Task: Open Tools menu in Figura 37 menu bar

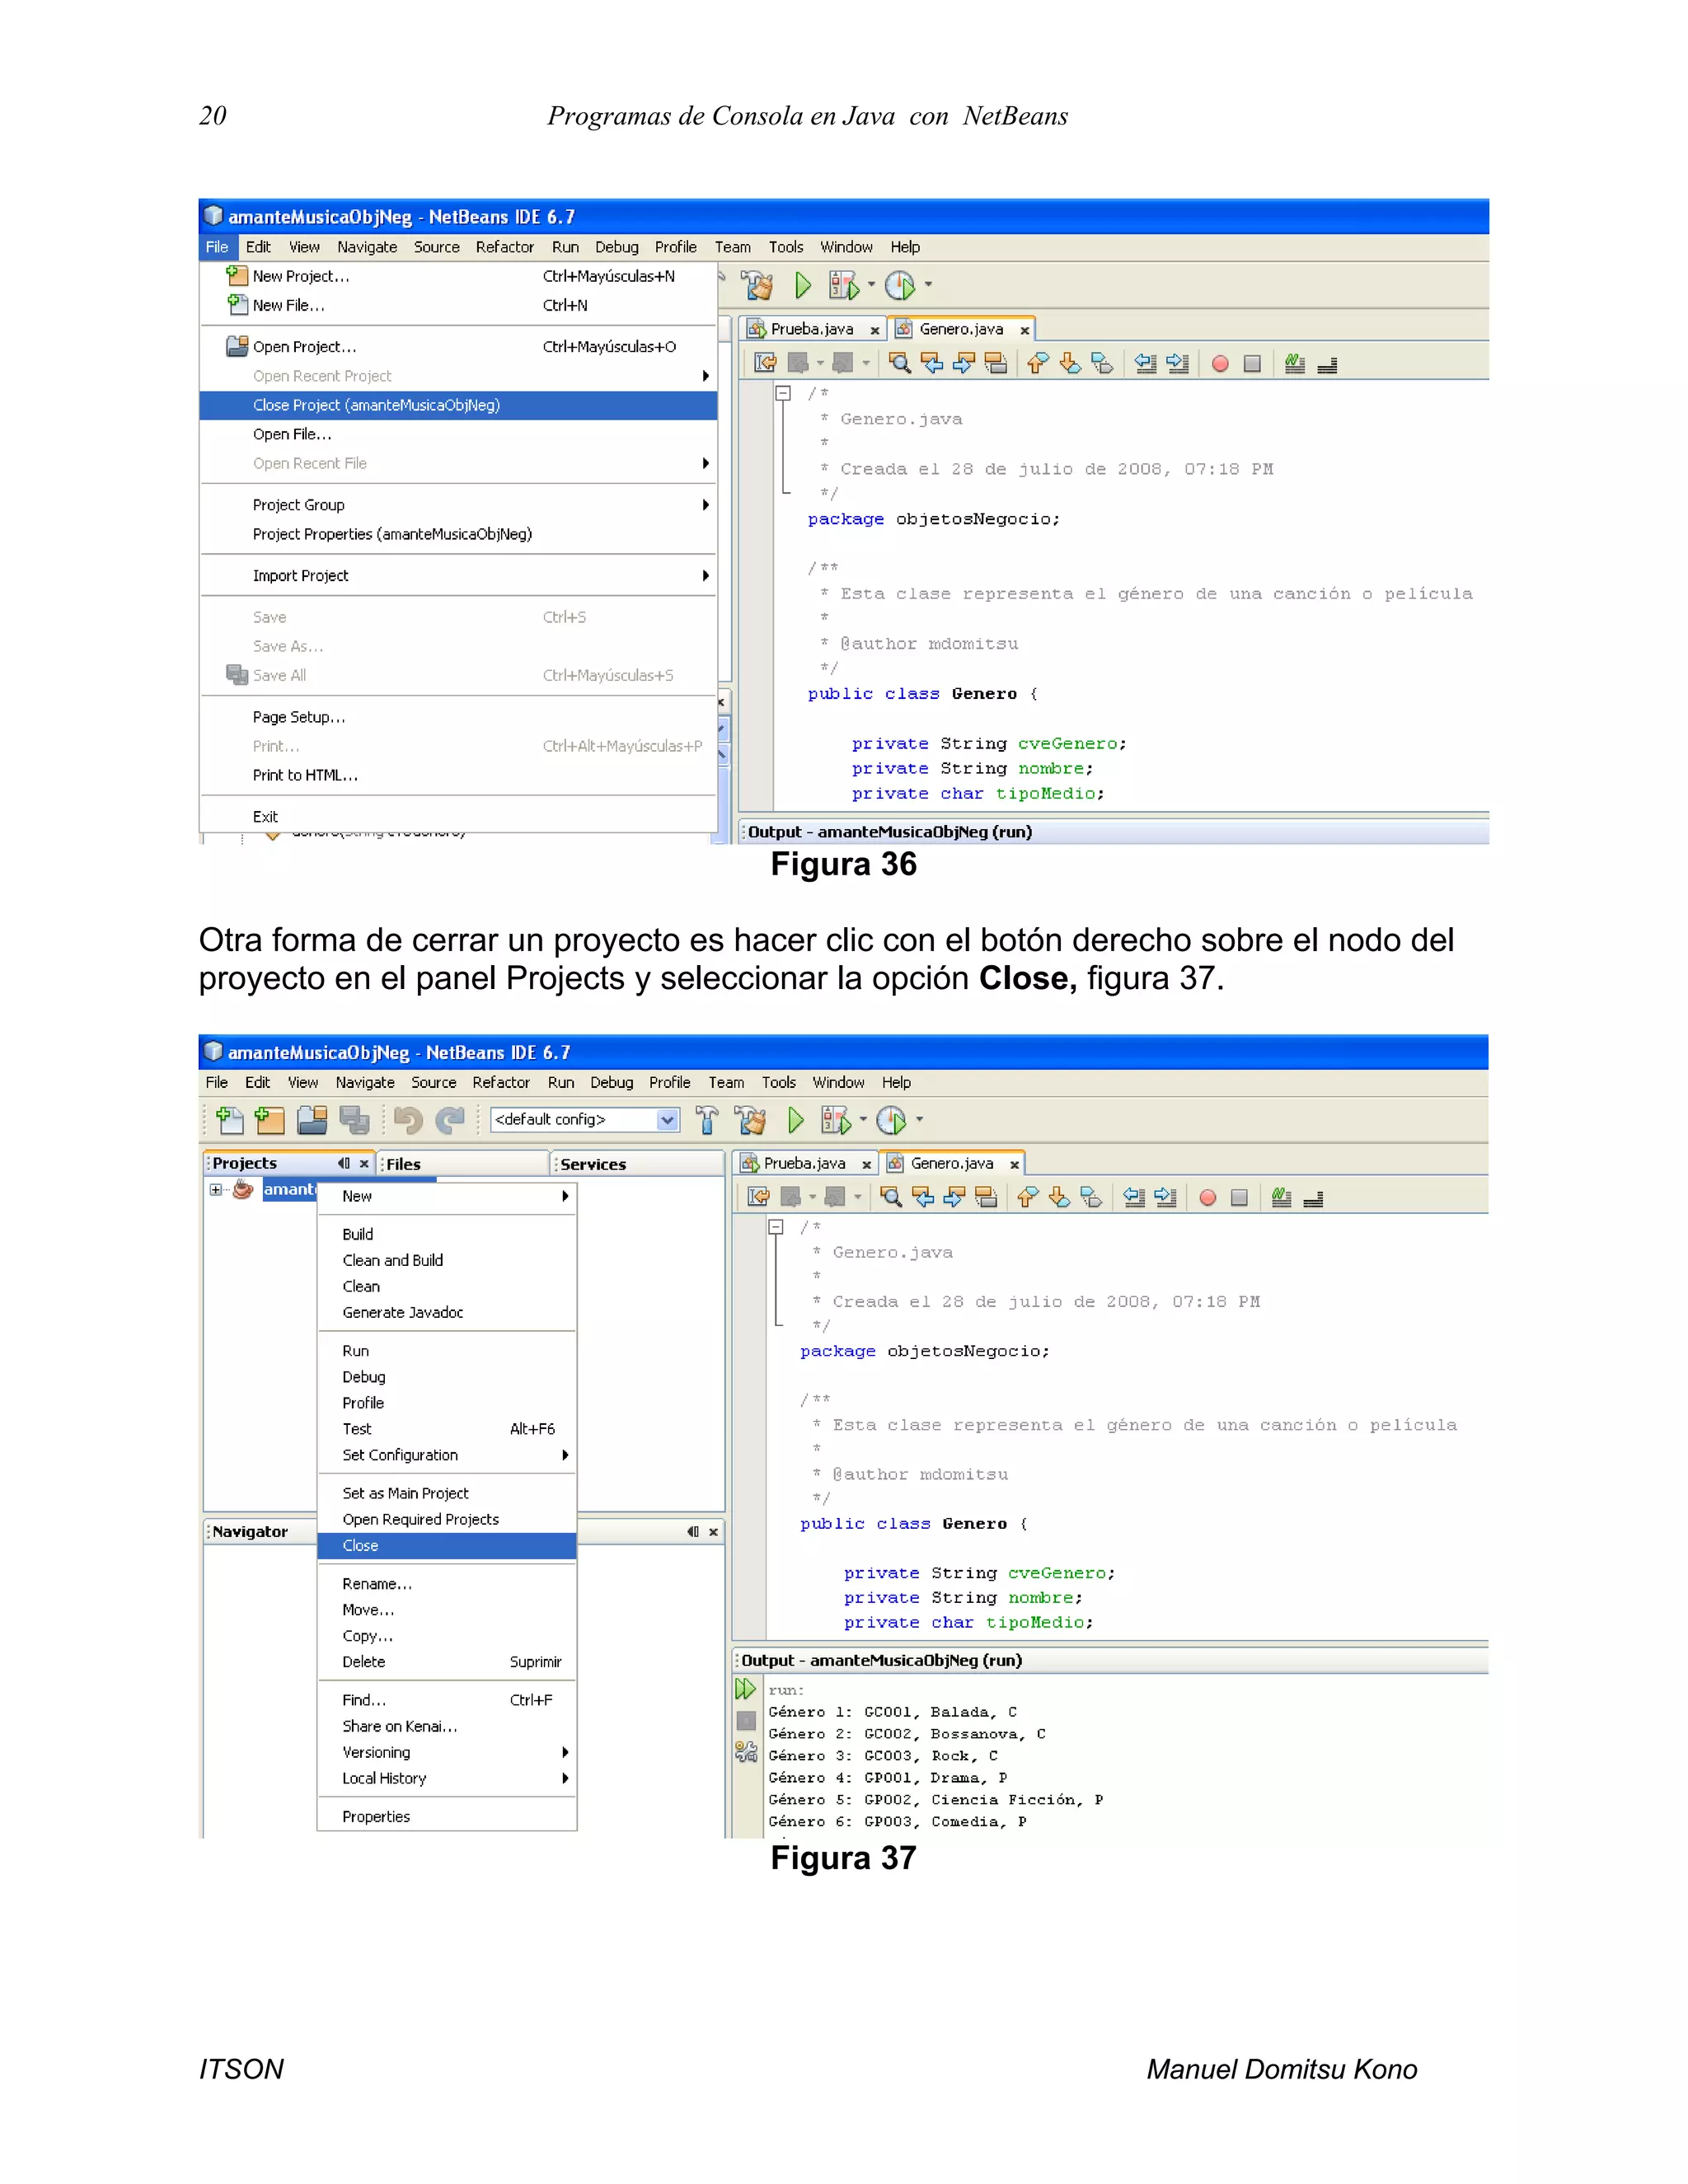Action: point(779,1082)
